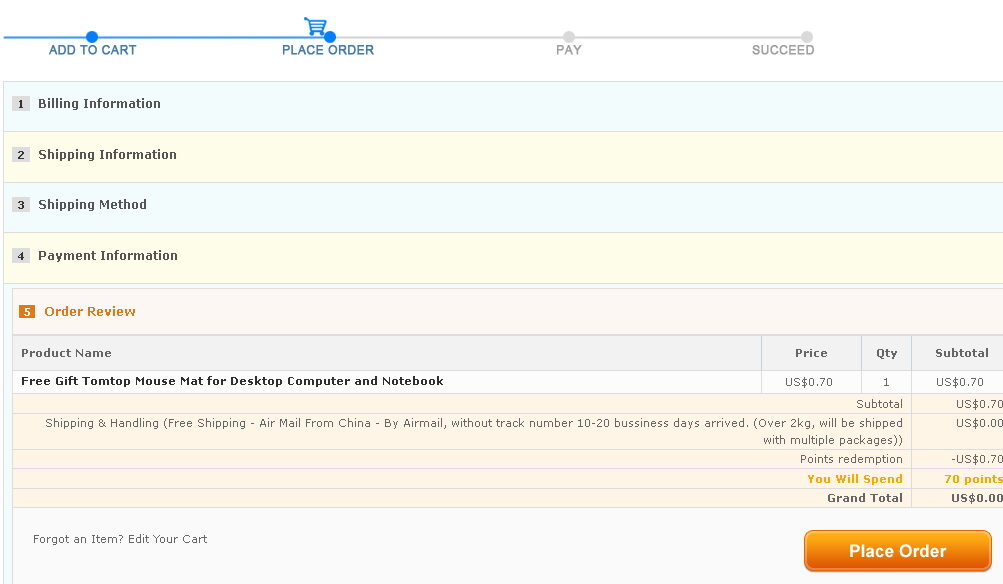This screenshot has width=1003, height=584.
Task: Click the orange number 5 Order Review badge
Action: coord(27,312)
